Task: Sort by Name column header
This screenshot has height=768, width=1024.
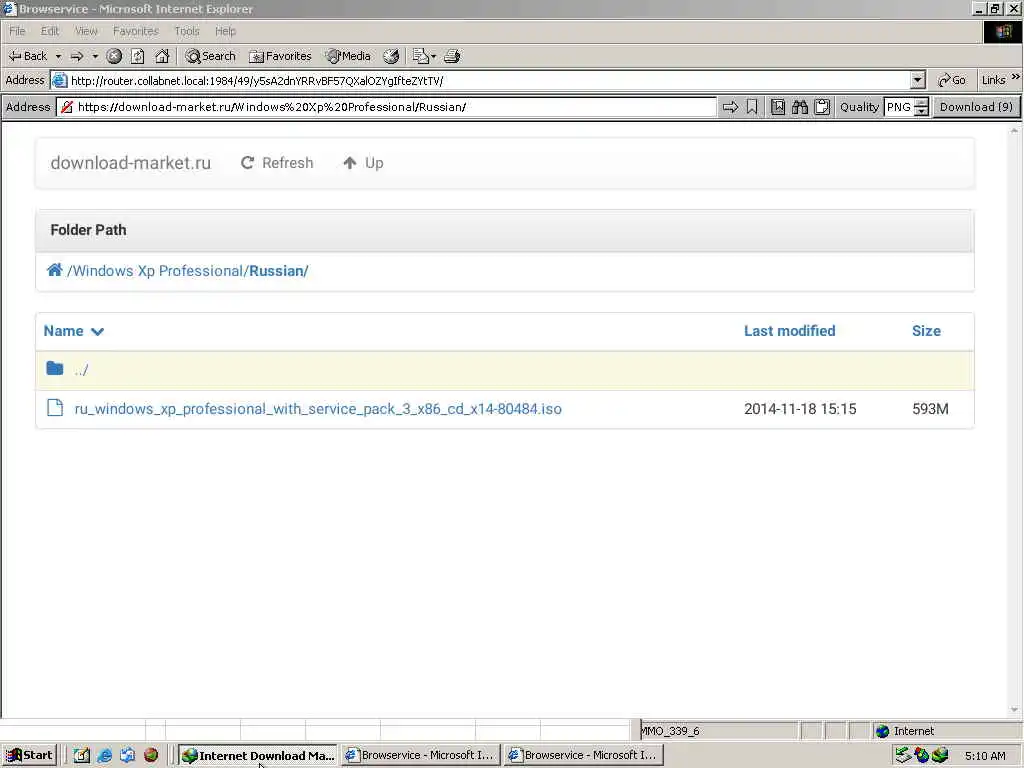Action: tap(74, 331)
